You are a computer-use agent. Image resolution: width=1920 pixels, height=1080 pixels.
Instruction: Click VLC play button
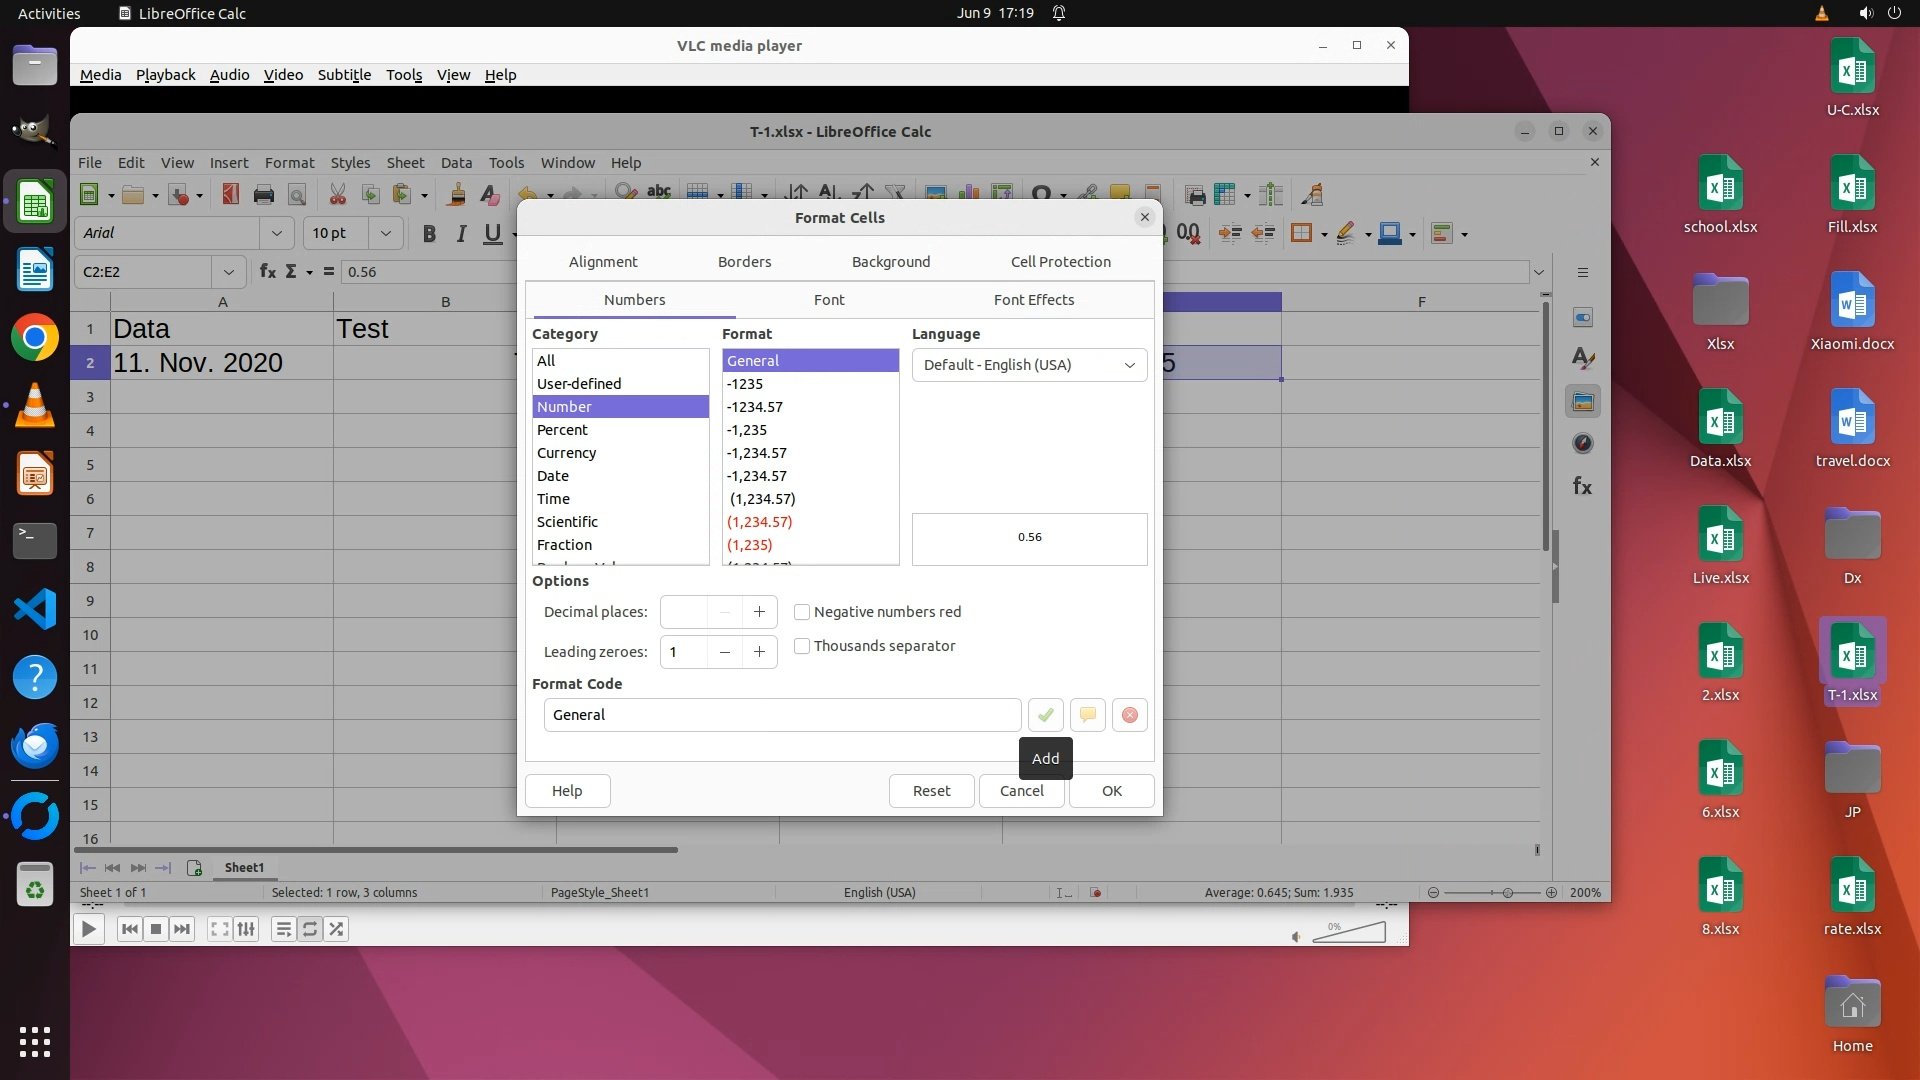point(88,929)
